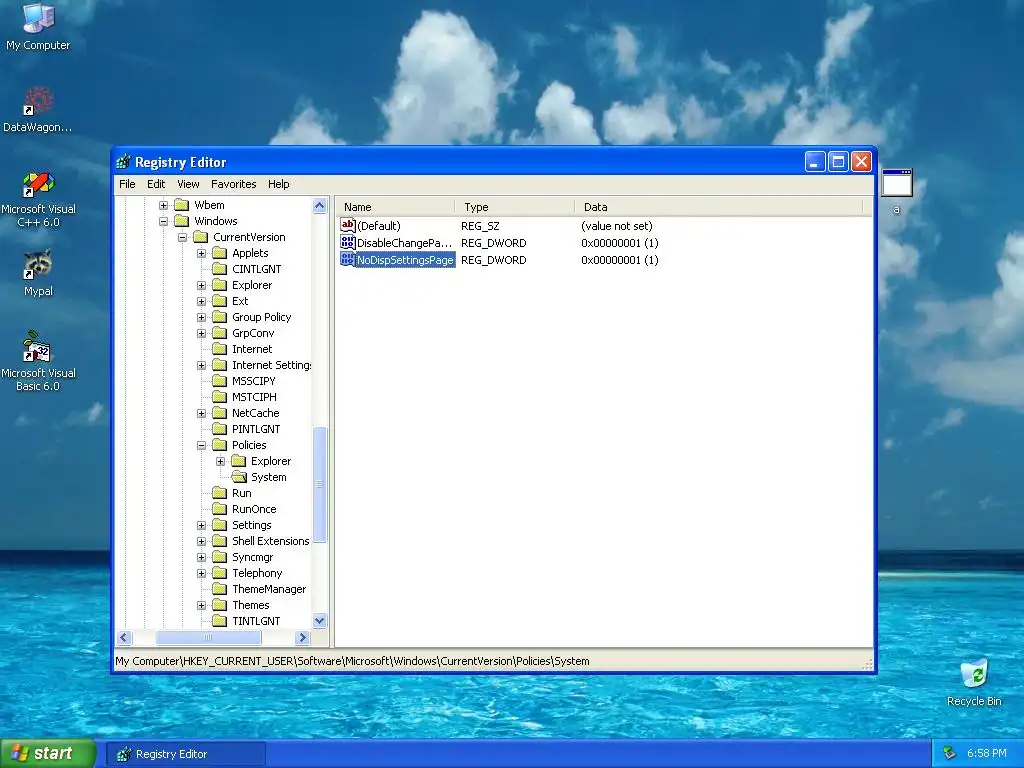1024x768 pixels.
Task: Sort values by the Data column header
Action: click(x=718, y=207)
